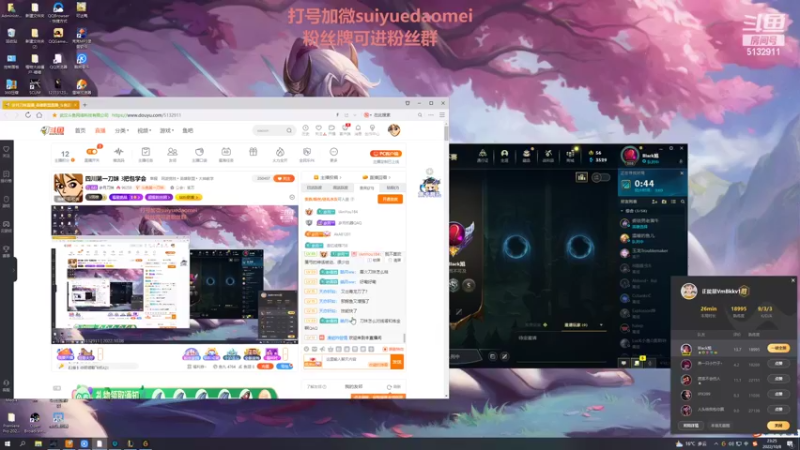800x450 pixels.
Task: Toggle the orange switch in streamer toolbar
Action: (x=92, y=152)
